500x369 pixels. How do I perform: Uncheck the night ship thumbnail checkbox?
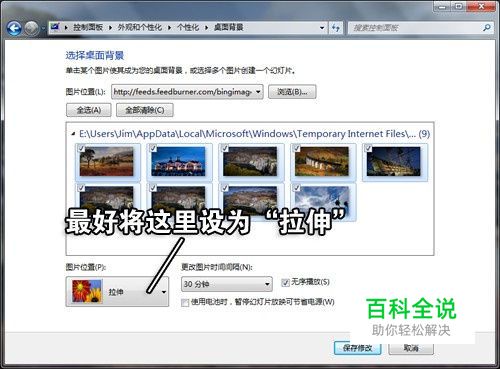tap(369, 149)
